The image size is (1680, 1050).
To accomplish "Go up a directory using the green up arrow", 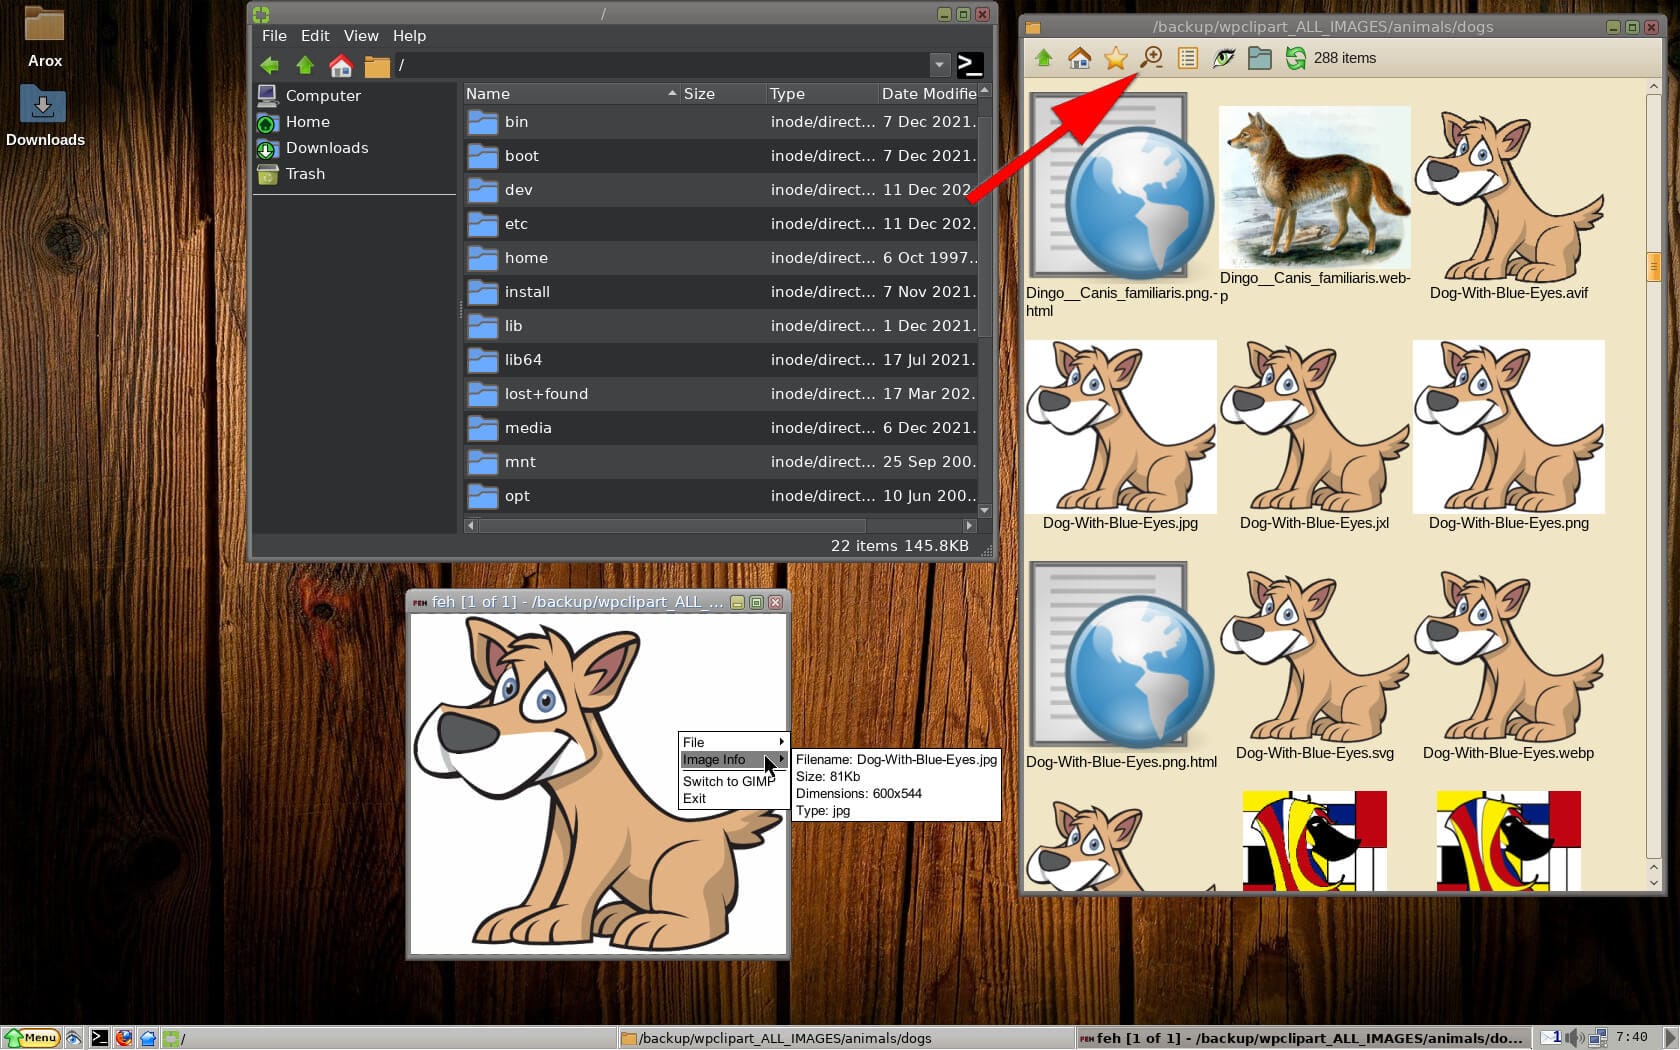I will (1042, 58).
